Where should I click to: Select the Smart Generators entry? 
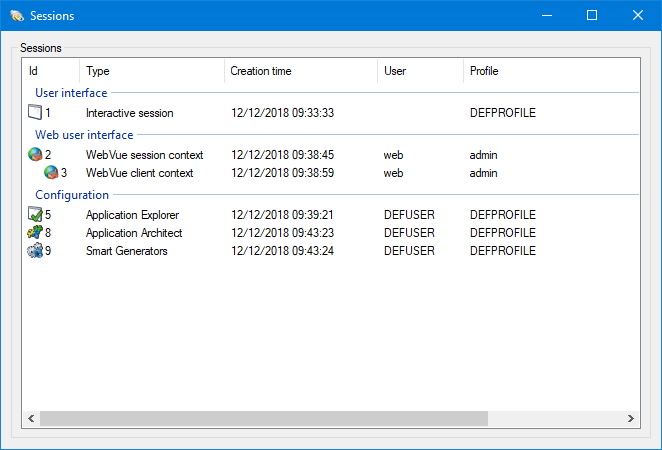pyautogui.click(x=127, y=251)
